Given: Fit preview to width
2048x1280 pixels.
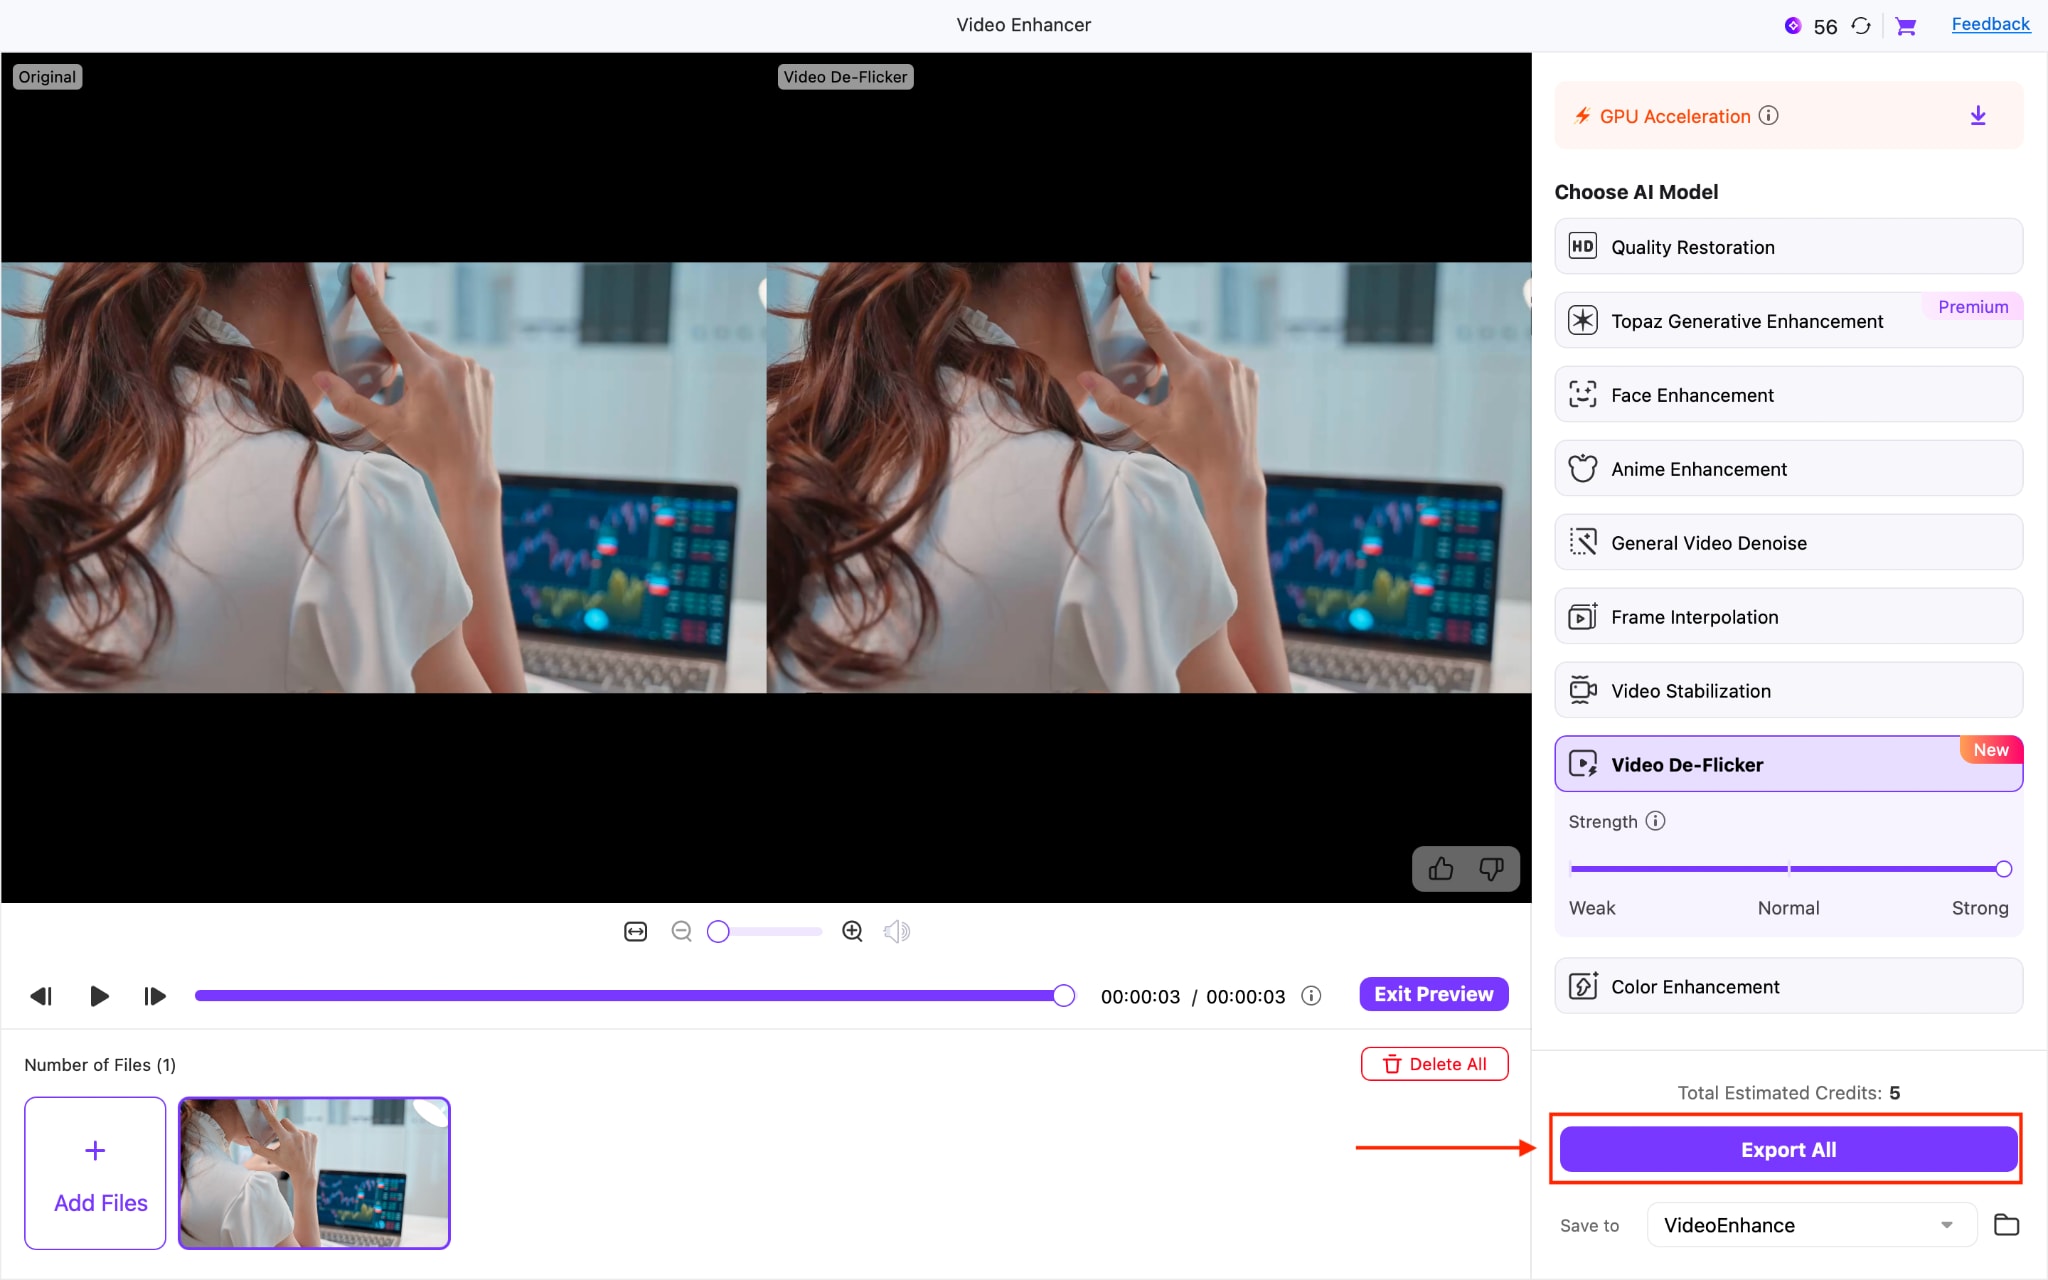Looking at the screenshot, I should coord(636,932).
